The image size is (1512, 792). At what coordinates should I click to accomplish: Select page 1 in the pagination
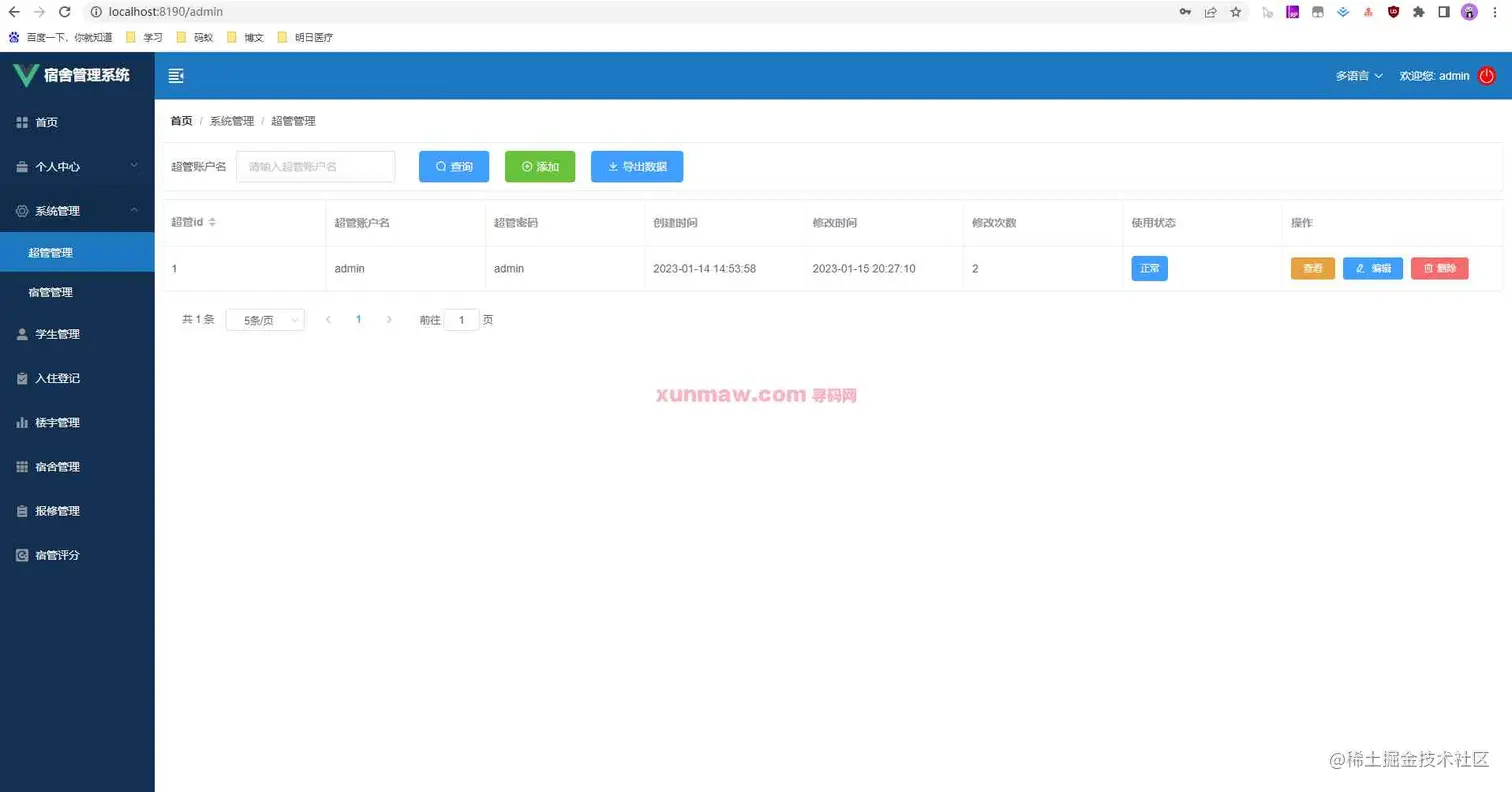pyautogui.click(x=359, y=320)
